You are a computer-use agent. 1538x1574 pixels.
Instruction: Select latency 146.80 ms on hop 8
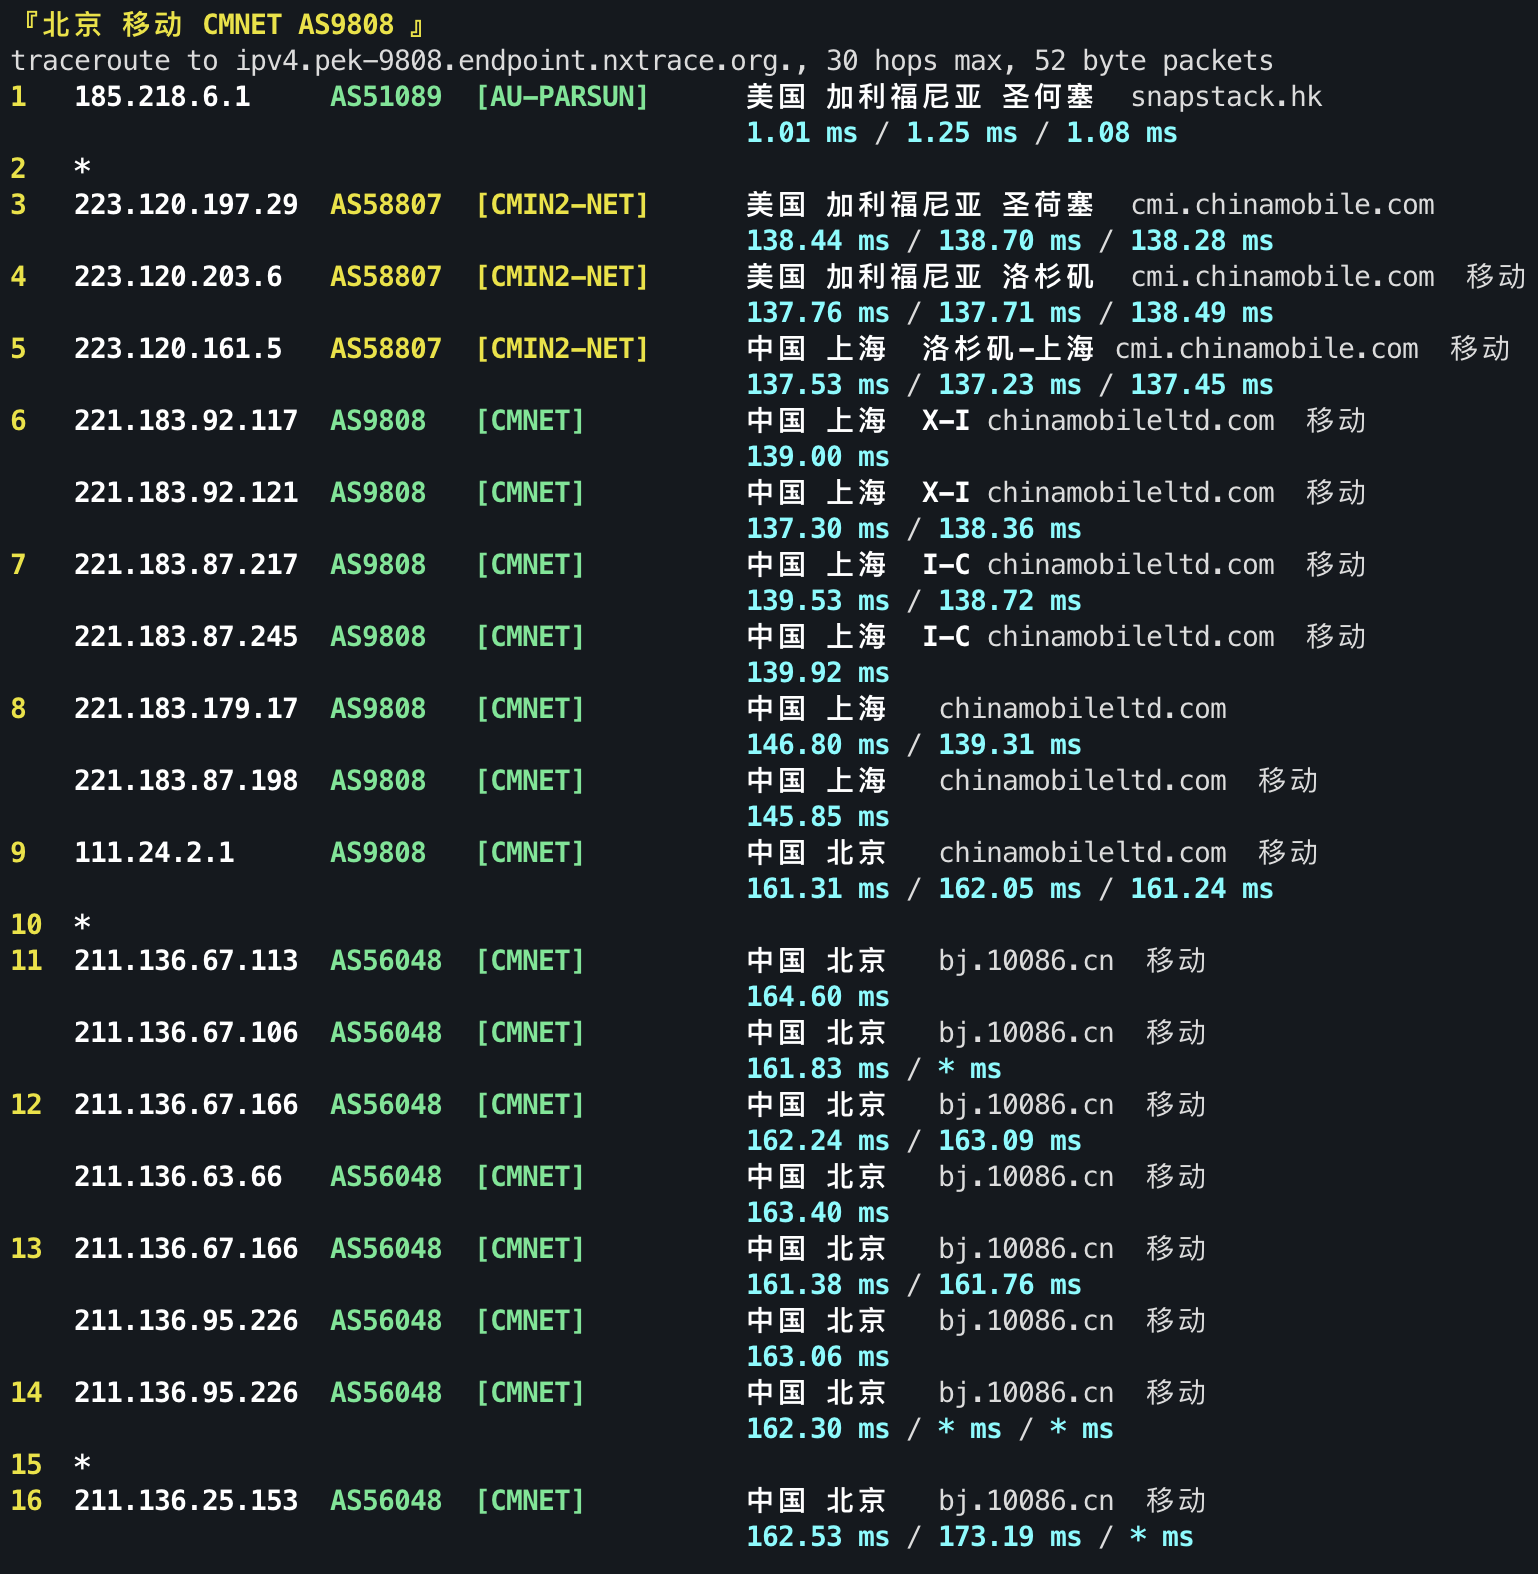click(818, 745)
